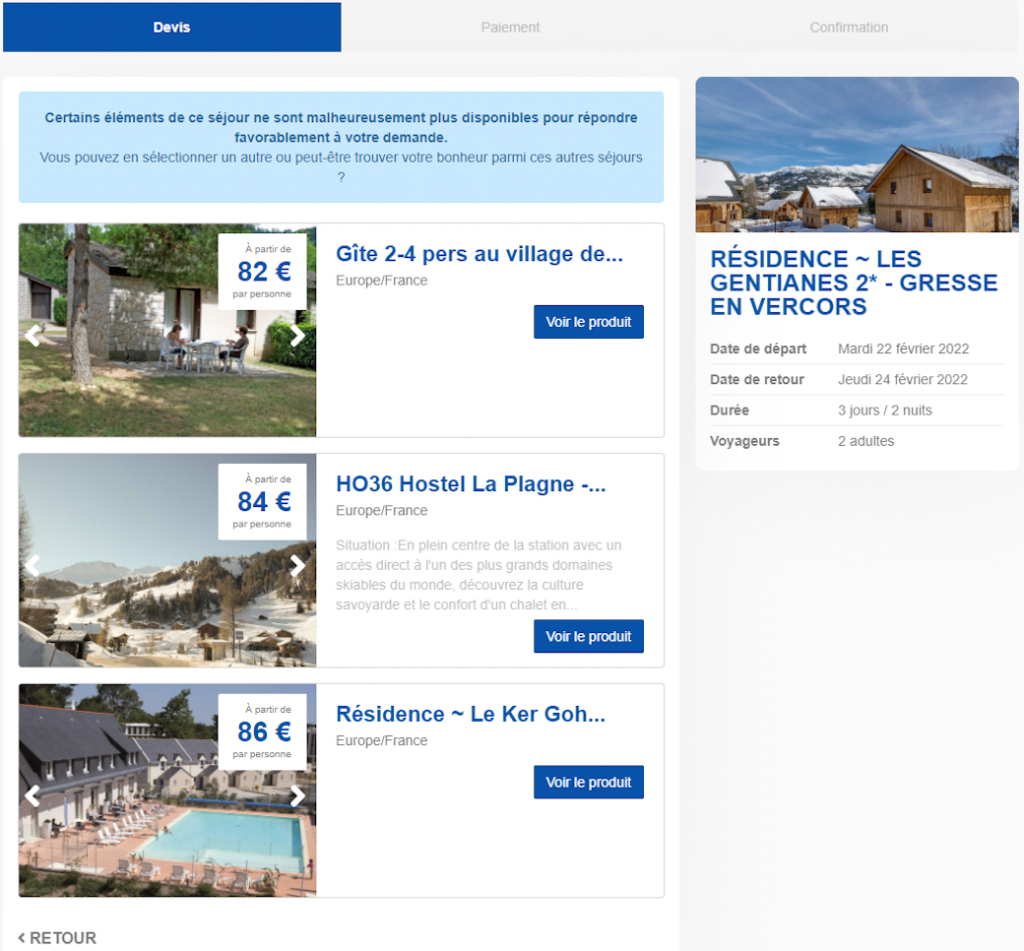Open the Confirmation step tab
1024x951 pixels.
click(848, 27)
